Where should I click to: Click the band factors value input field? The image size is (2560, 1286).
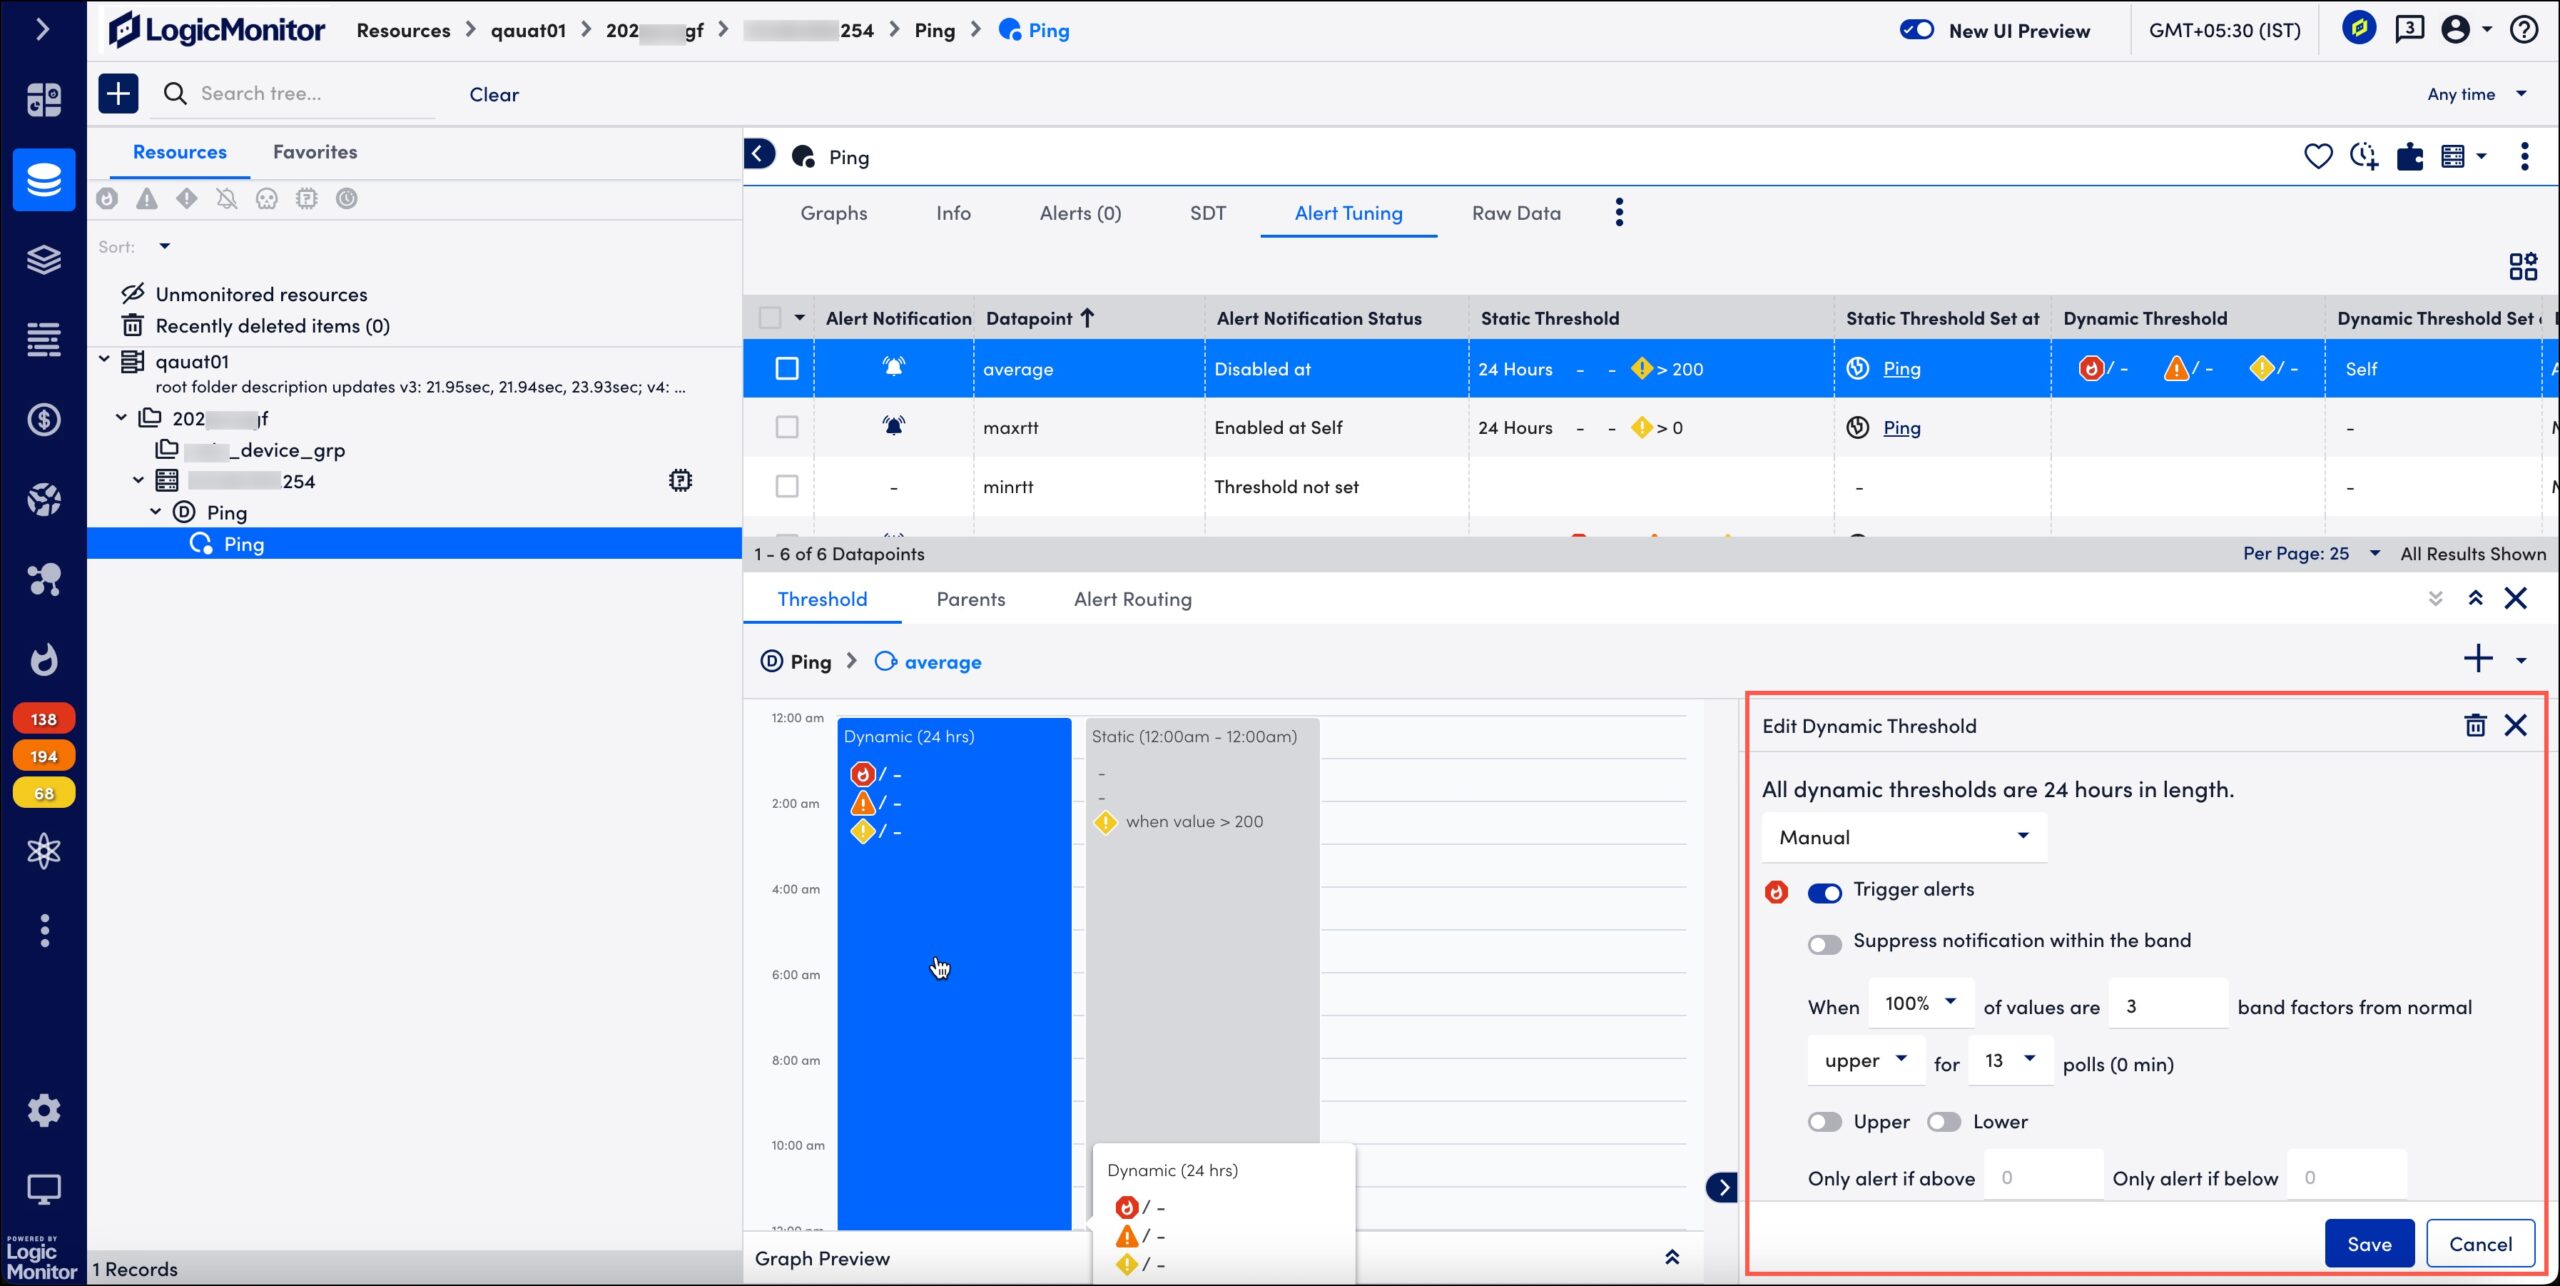(2167, 1006)
